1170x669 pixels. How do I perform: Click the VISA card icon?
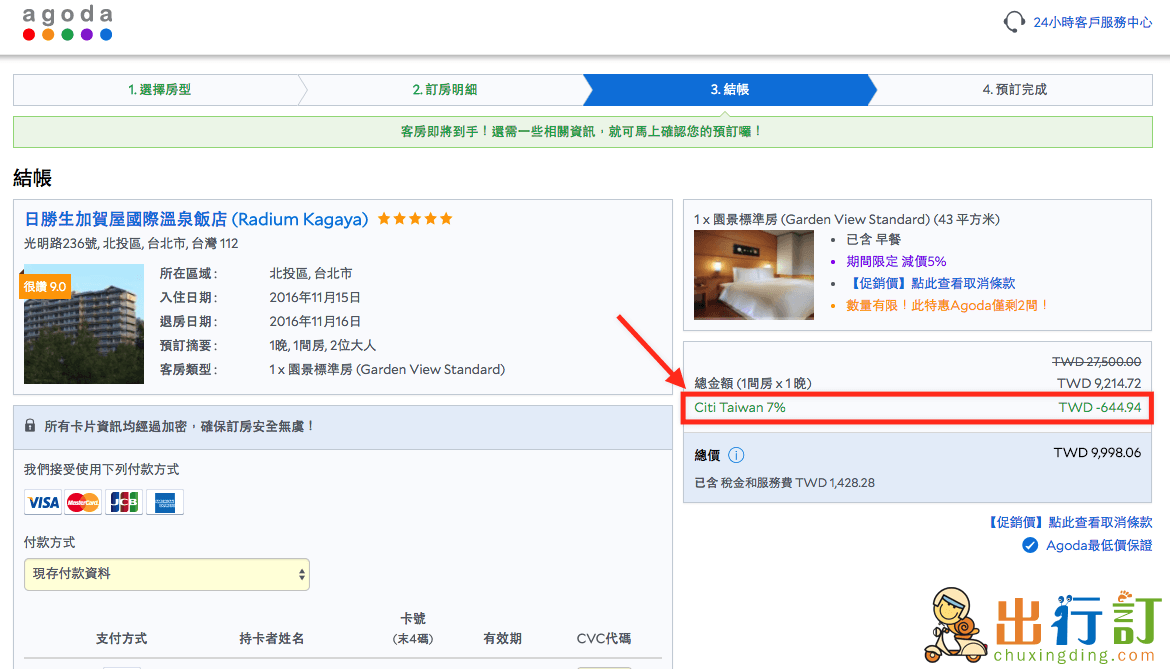point(43,503)
